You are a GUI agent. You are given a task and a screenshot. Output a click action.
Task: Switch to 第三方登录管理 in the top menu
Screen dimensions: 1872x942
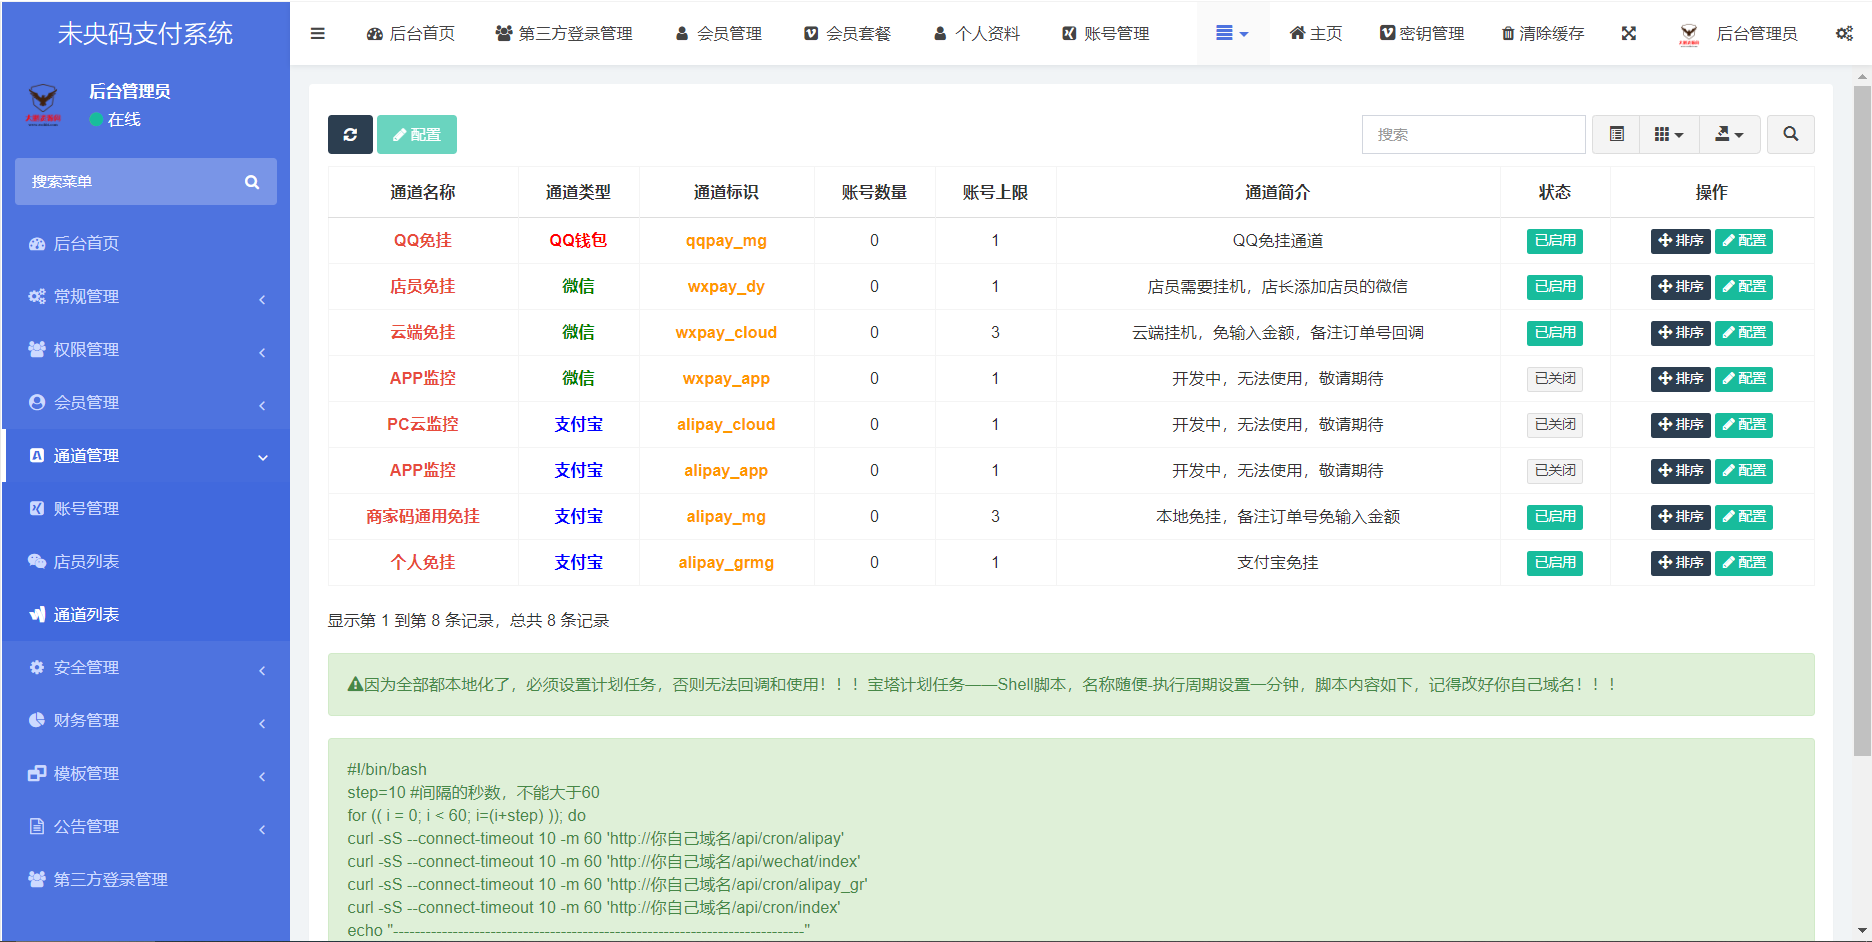click(564, 33)
